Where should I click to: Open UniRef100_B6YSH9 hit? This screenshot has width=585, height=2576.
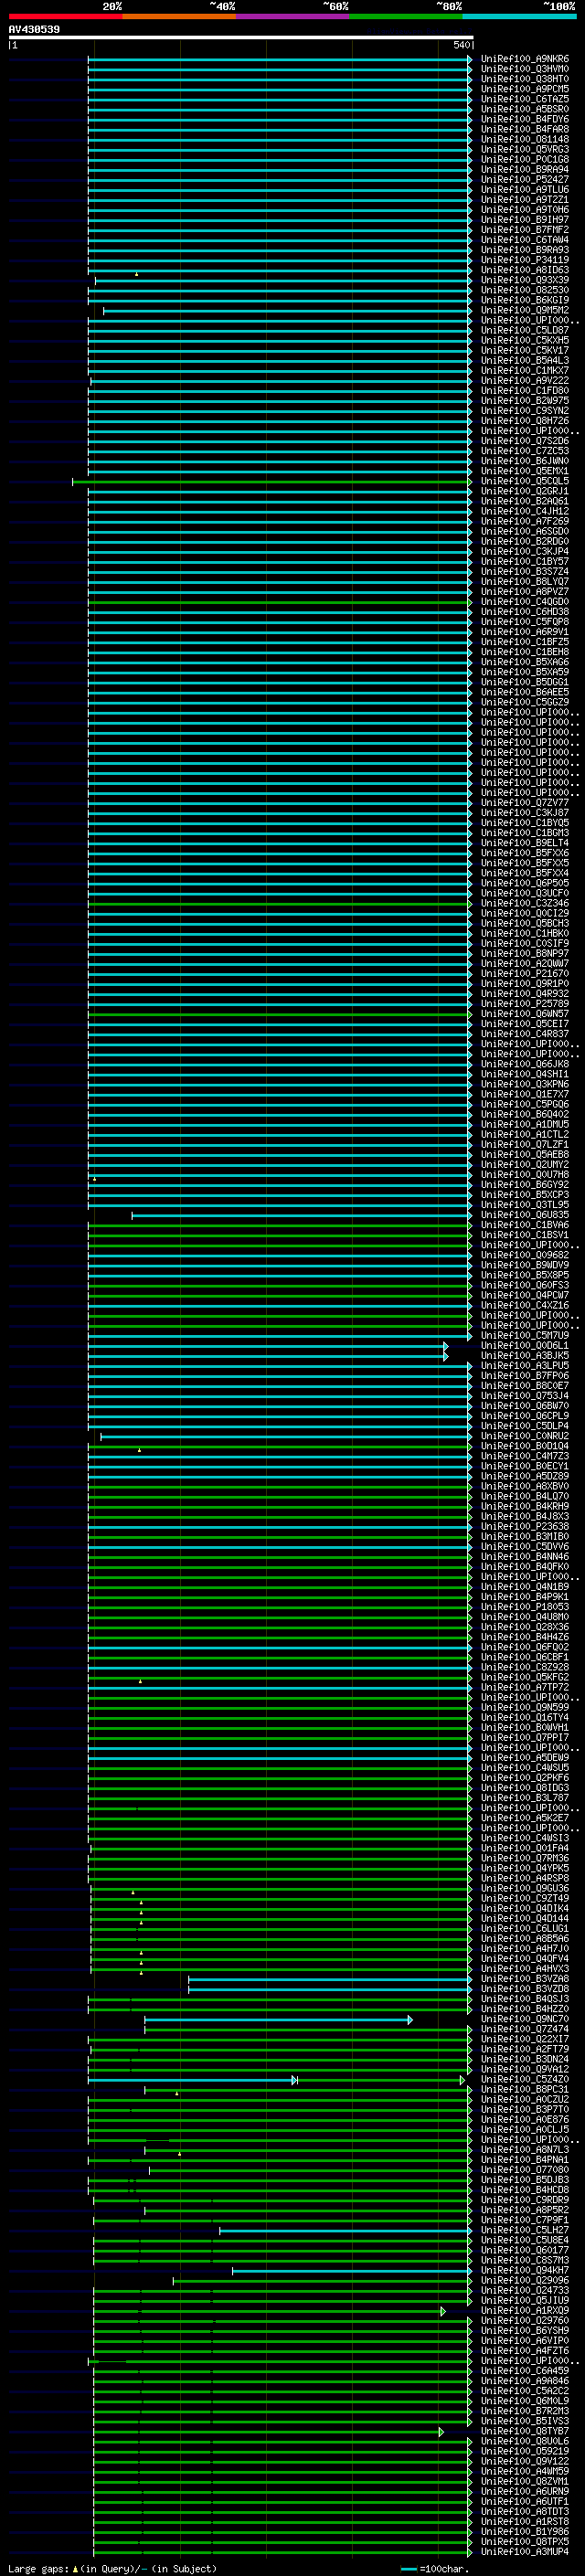[525, 2330]
